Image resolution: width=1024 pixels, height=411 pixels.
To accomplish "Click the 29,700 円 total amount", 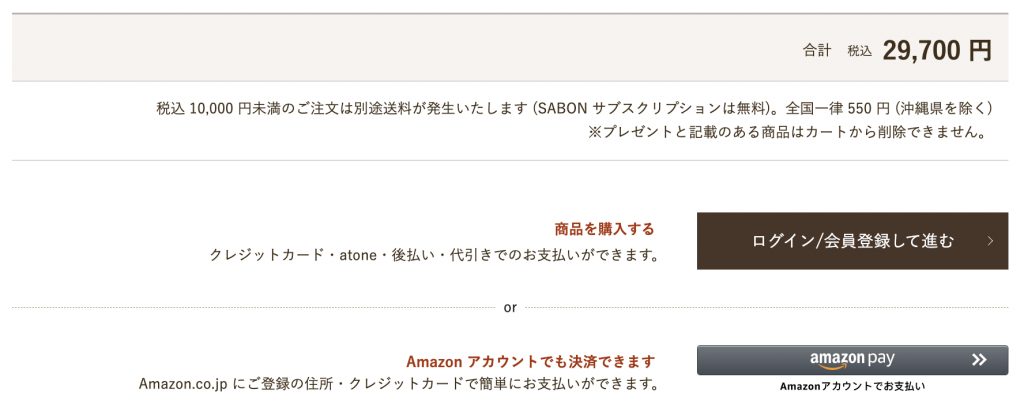I will tap(936, 50).
